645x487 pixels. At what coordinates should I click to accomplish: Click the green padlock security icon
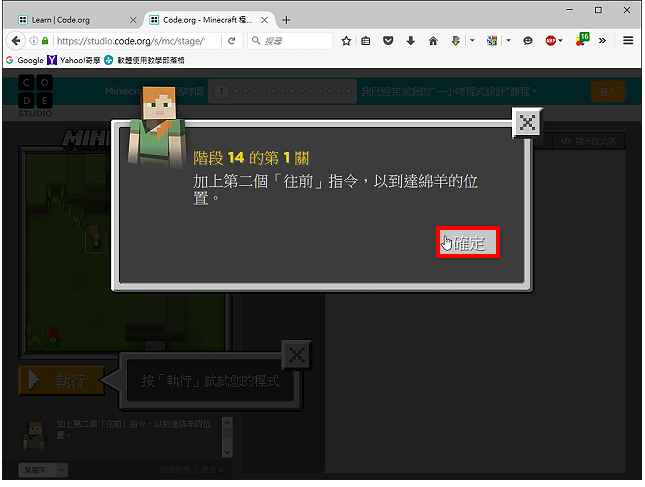coord(45,41)
